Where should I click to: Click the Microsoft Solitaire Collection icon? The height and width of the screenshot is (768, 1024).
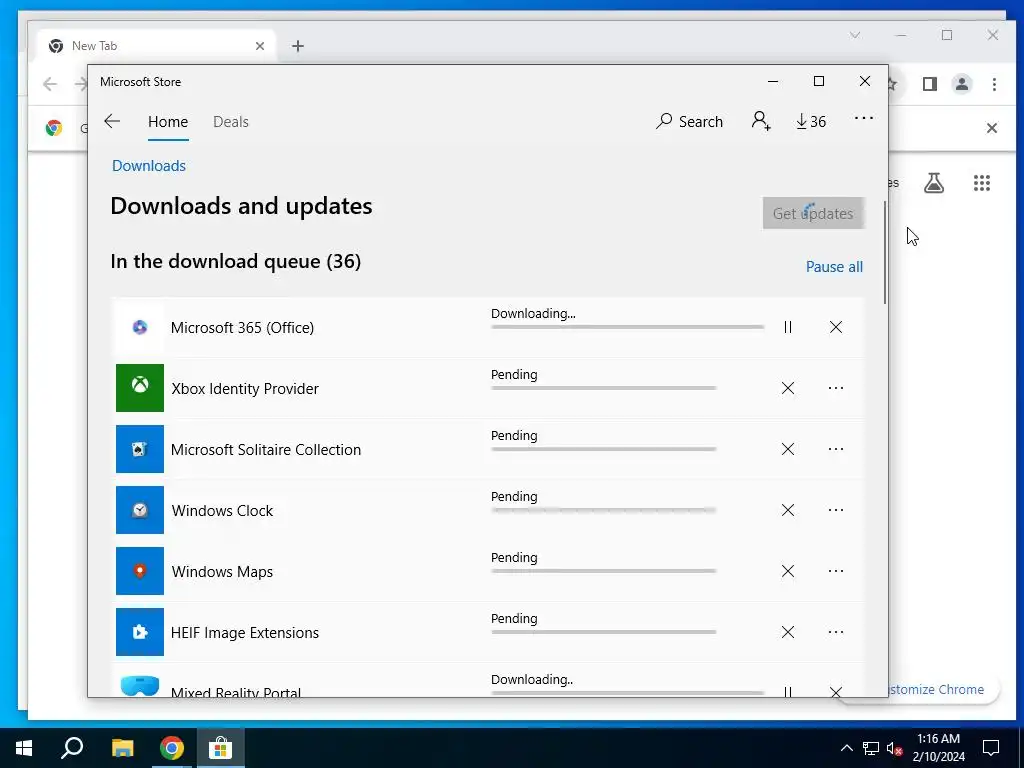[140, 449]
